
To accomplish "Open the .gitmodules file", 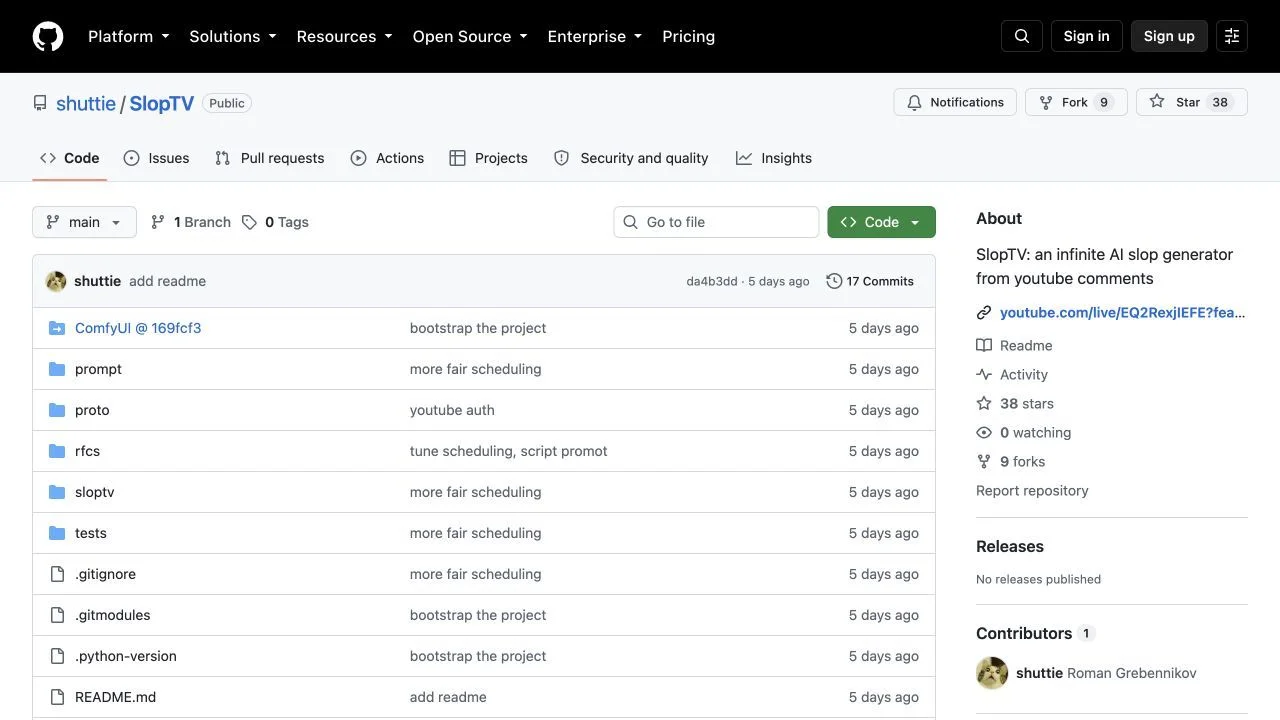I will [113, 615].
